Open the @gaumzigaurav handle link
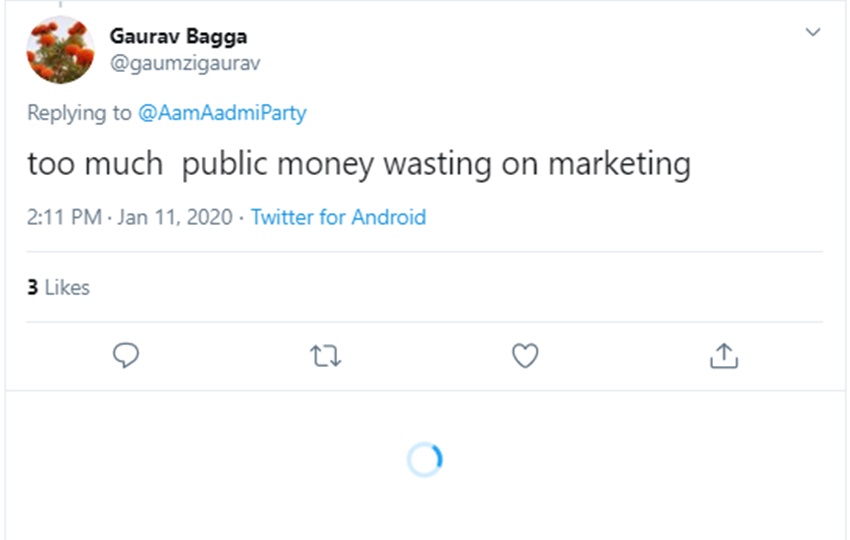This screenshot has width=850, height=540. coord(187,64)
